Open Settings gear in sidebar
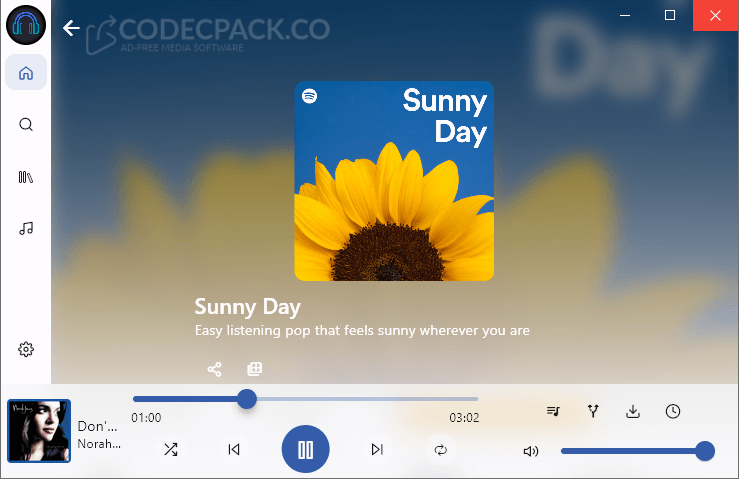 click(x=26, y=349)
